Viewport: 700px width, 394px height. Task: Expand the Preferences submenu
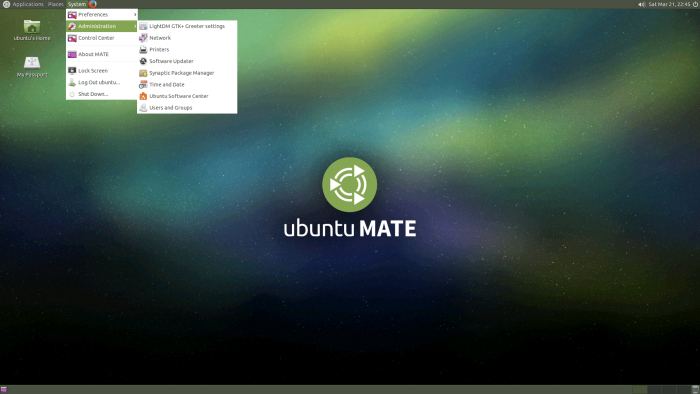click(102, 15)
